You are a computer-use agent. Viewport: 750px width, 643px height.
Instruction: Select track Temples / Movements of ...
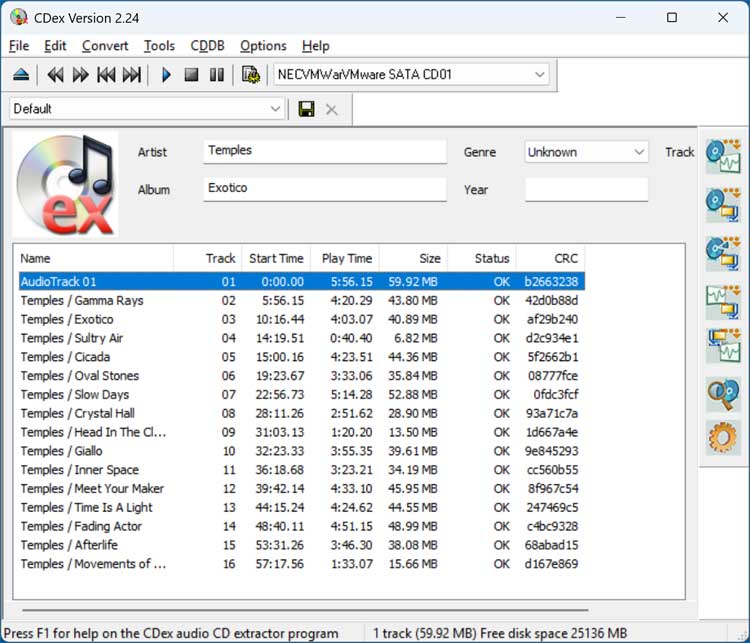(302, 564)
